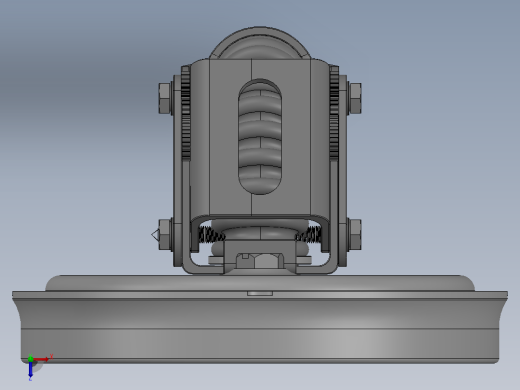Click the green Y axis origin of the triad
Screen dimensions: 520x390
30,358
